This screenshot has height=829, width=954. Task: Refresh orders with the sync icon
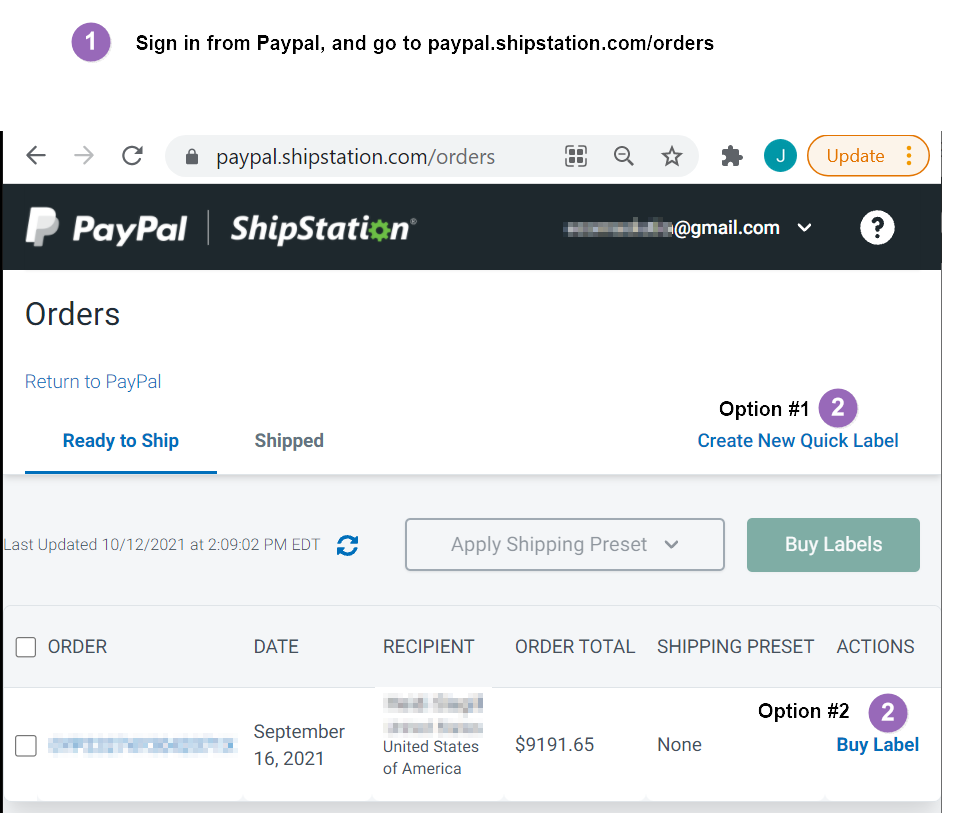pos(347,545)
